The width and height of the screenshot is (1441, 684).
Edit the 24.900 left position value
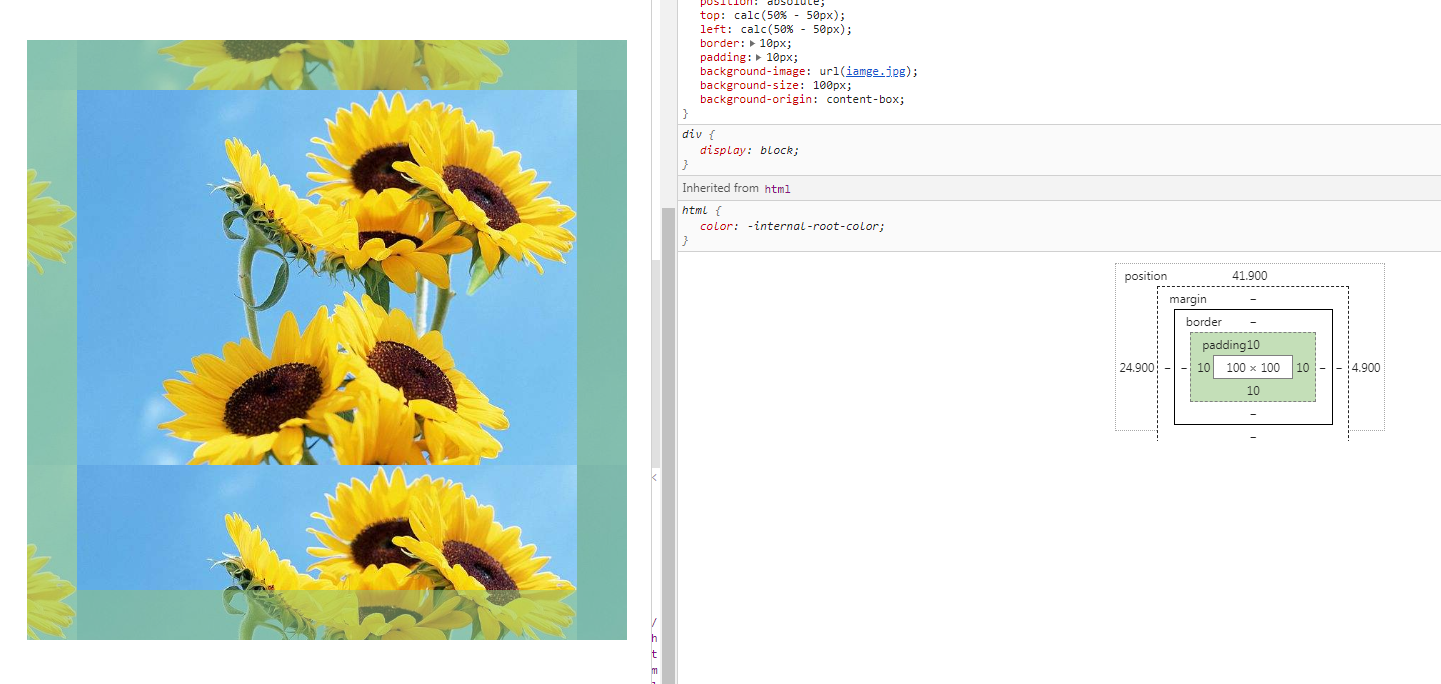(1137, 368)
